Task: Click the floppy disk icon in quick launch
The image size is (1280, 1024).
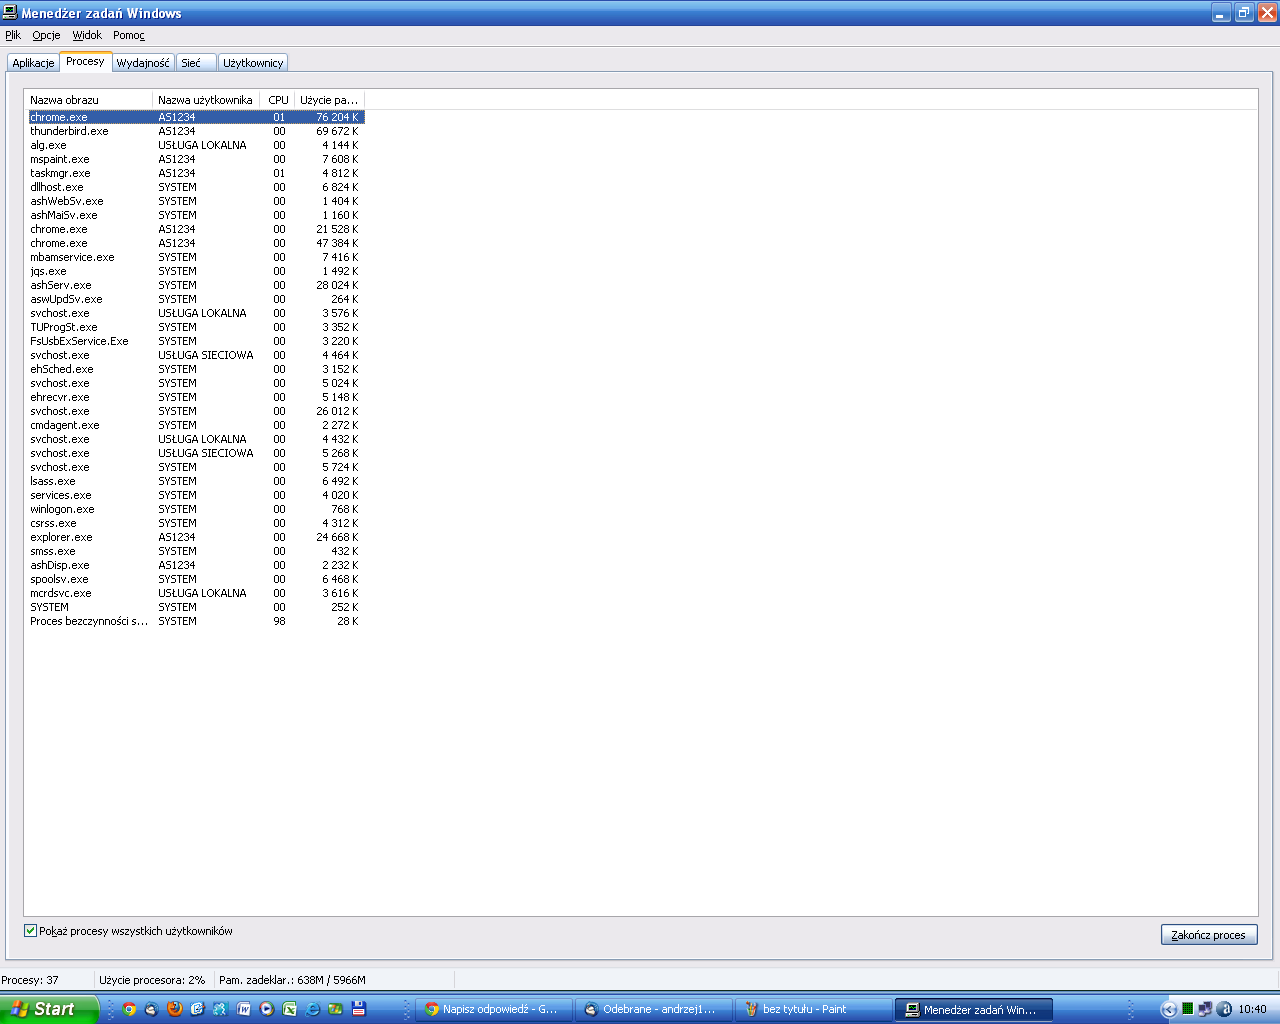Action: click(359, 1009)
